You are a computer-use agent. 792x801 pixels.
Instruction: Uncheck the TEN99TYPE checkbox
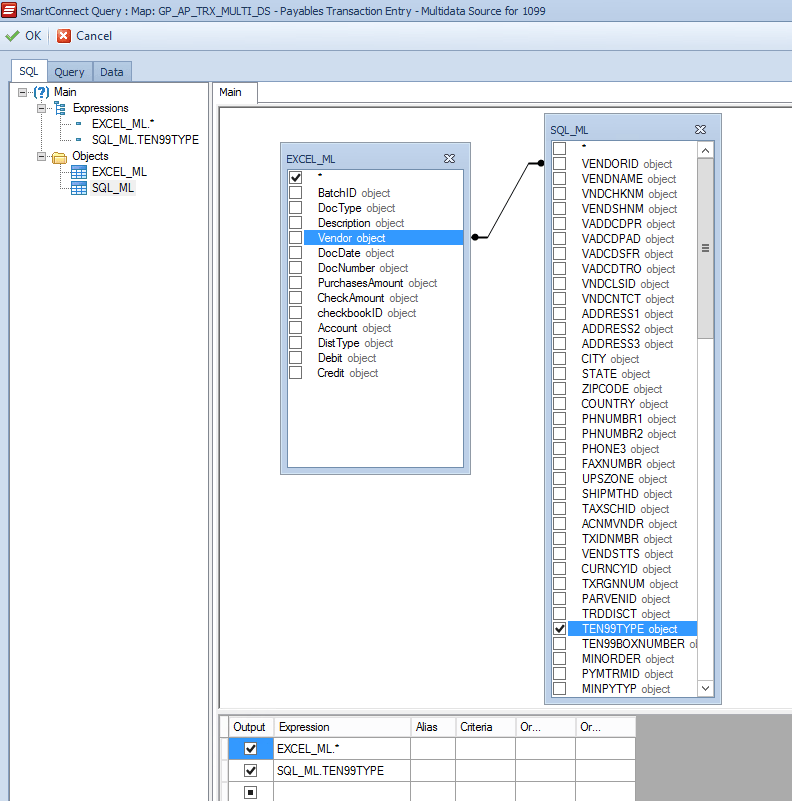560,628
